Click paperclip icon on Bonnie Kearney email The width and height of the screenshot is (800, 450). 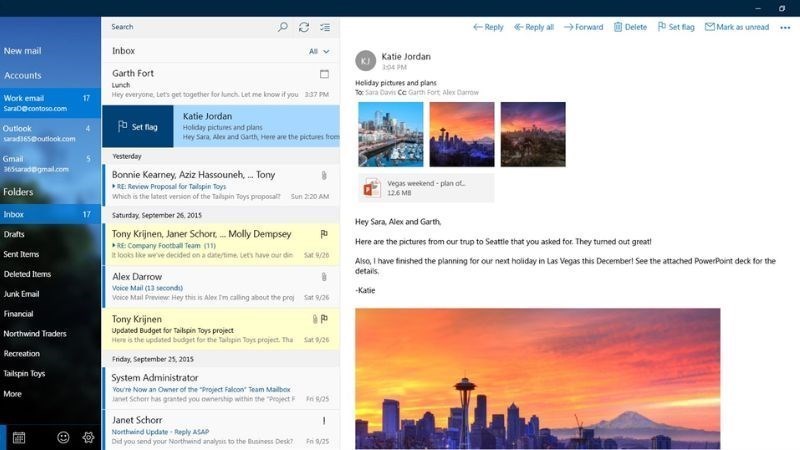tap(323, 176)
